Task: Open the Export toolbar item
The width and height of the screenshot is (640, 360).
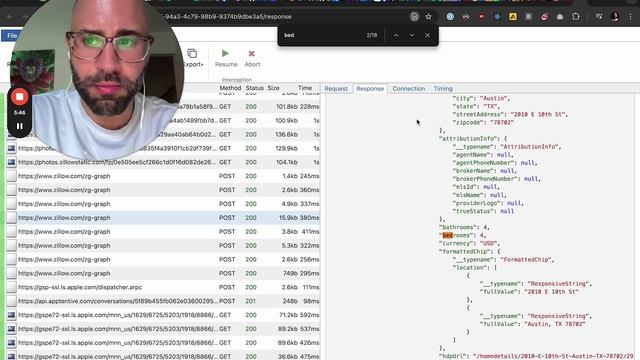Action: pyautogui.click(x=193, y=58)
